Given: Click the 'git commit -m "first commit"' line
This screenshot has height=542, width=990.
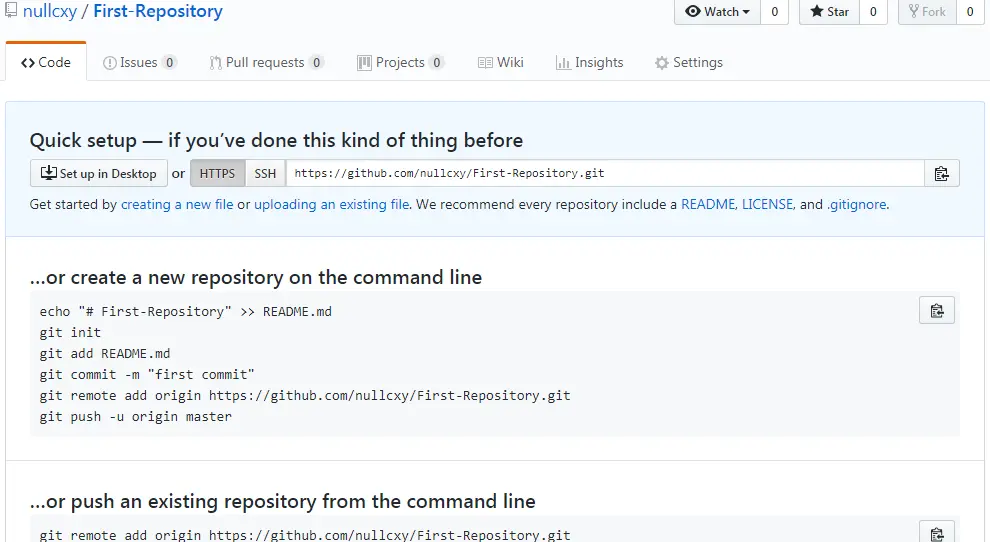Looking at the screenshot, I should tap(146, 375).
